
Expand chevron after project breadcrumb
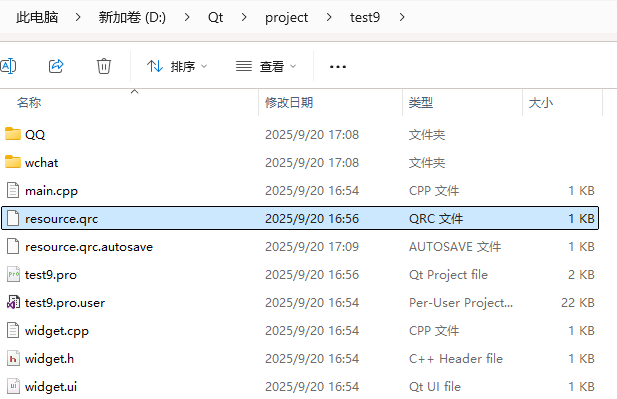pos(329,17)
